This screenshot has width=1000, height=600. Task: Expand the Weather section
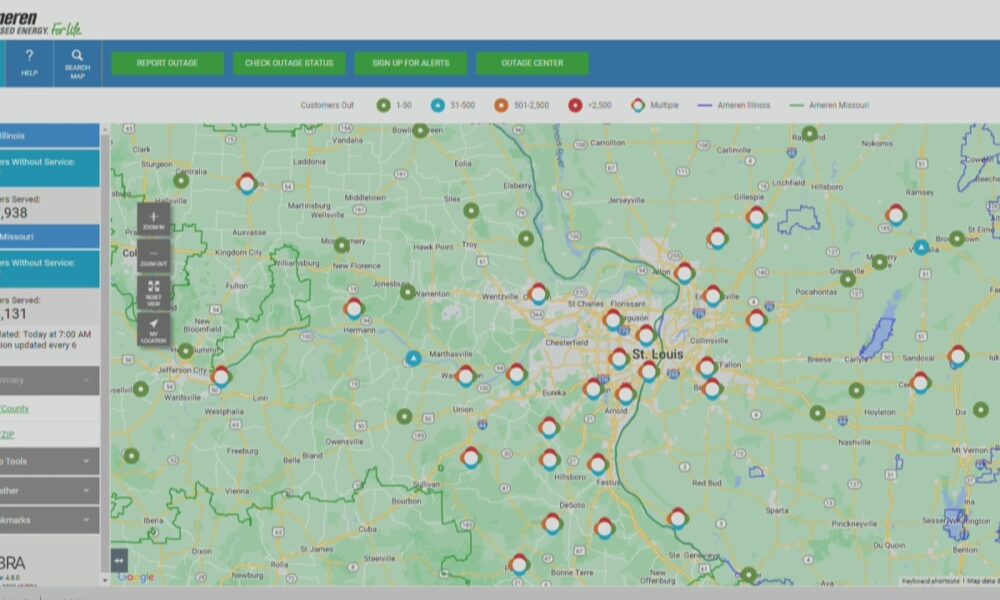49,491
